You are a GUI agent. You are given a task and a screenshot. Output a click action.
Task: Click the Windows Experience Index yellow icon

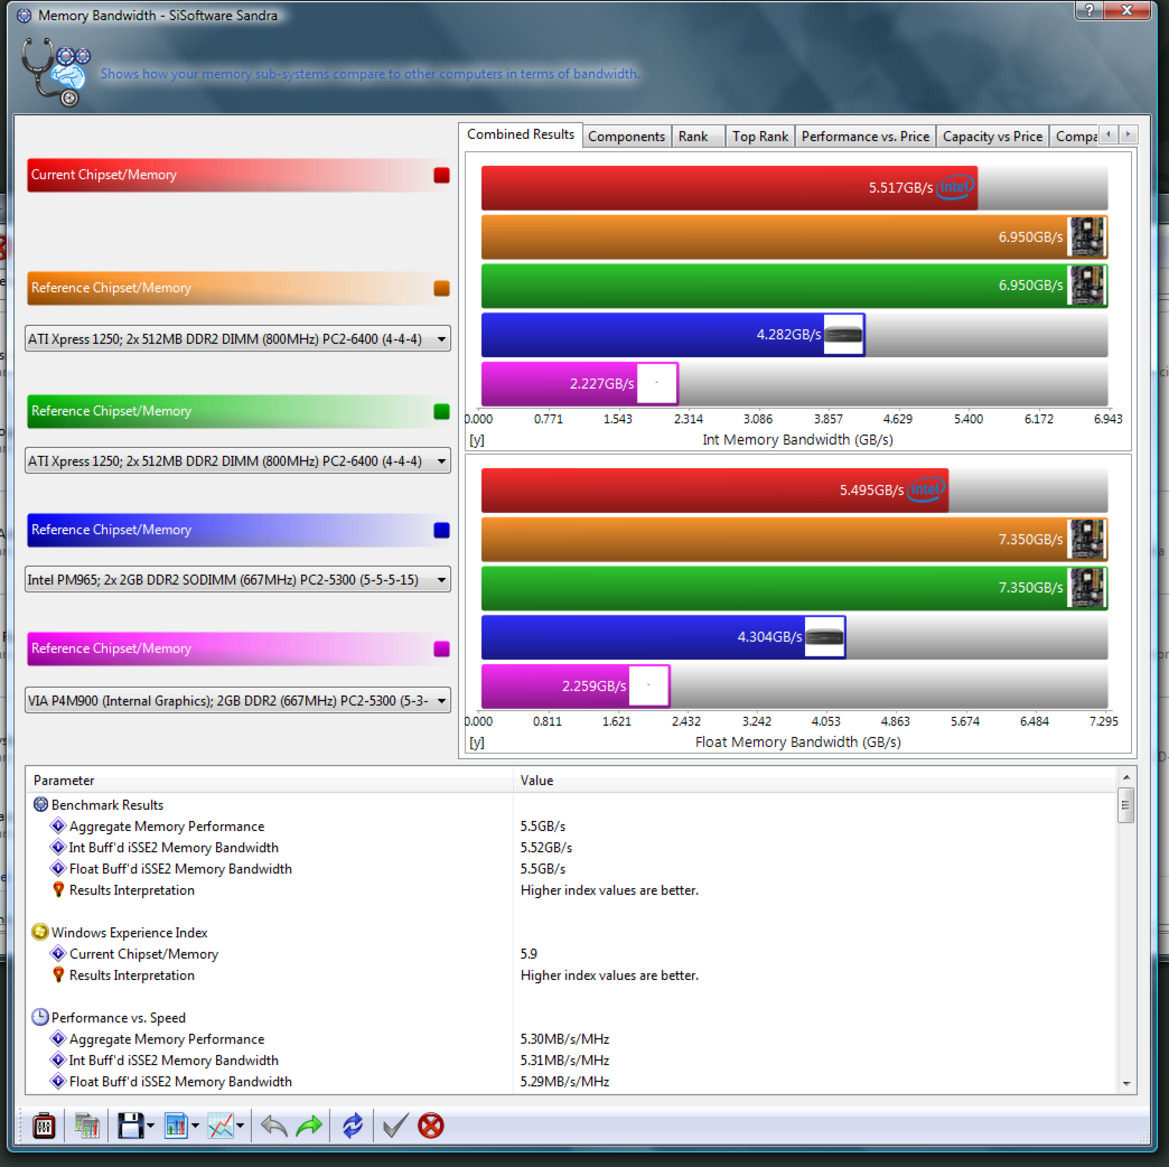coord(40,932)
